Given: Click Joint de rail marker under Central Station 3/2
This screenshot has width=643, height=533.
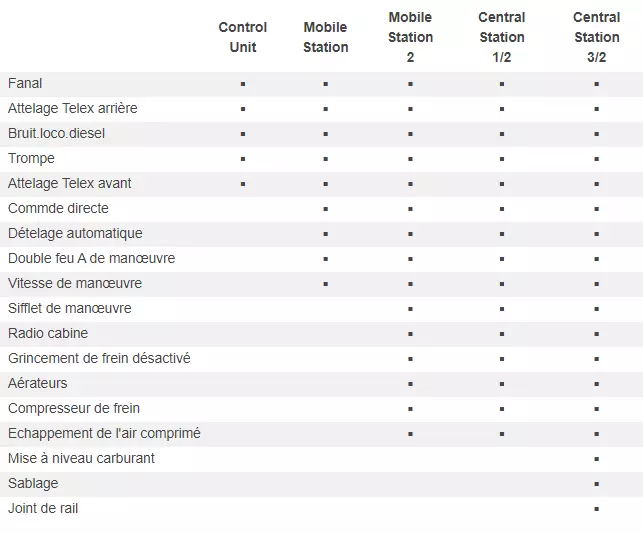Looking at the screenshot, I should (x=597, y=509).
